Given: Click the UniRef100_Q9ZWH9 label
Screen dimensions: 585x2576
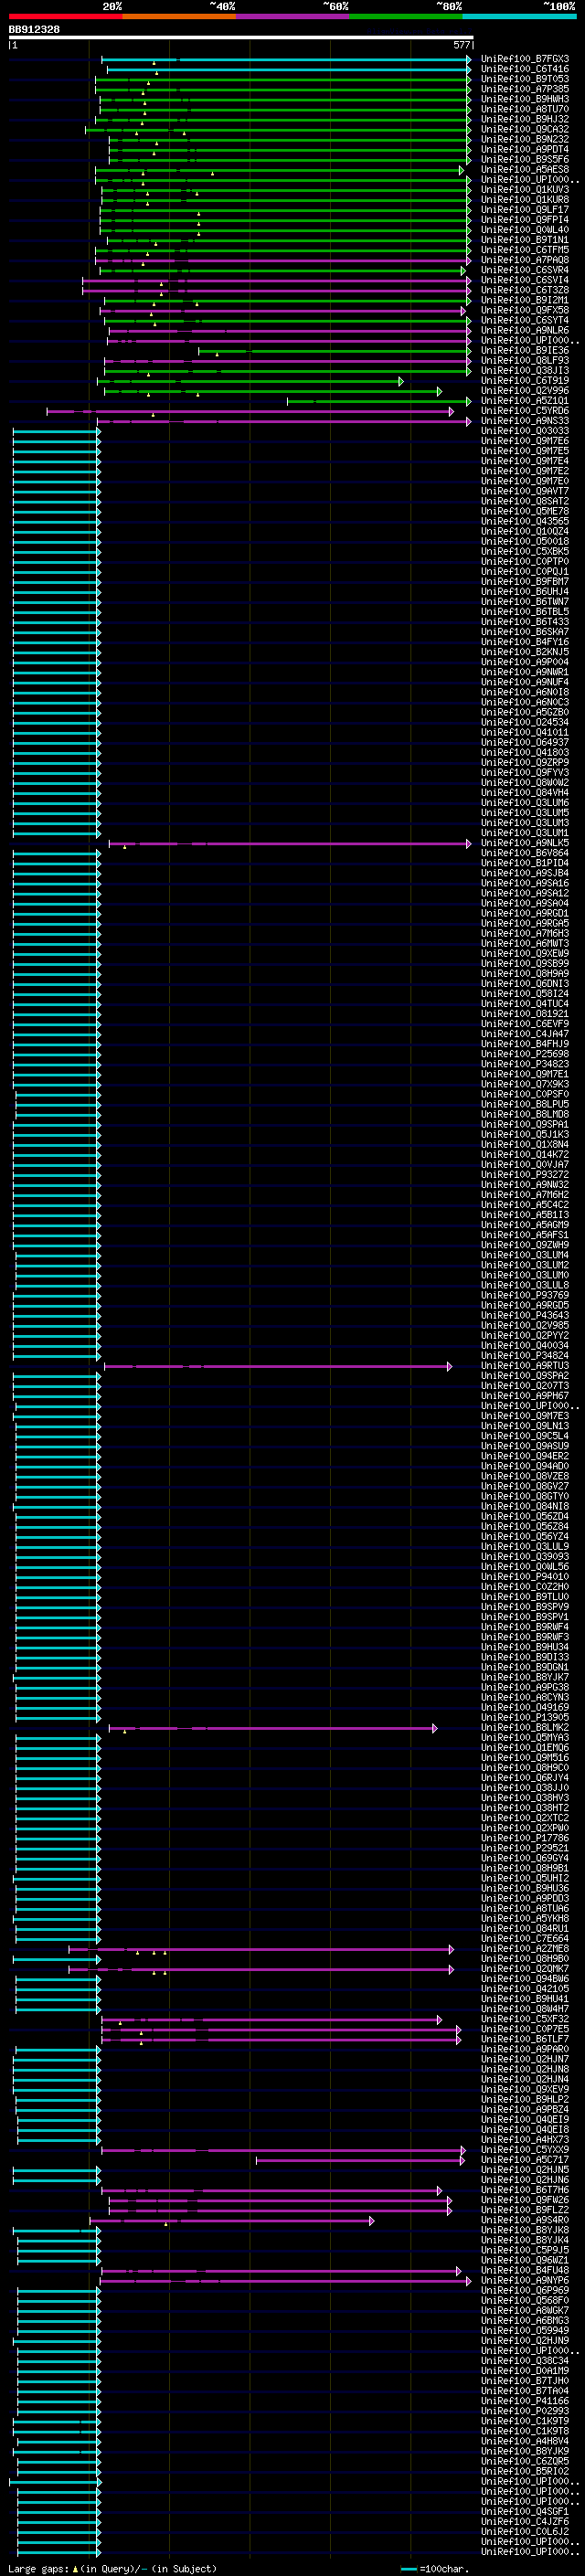Looking at the screenshot, I should [525, 1245].
